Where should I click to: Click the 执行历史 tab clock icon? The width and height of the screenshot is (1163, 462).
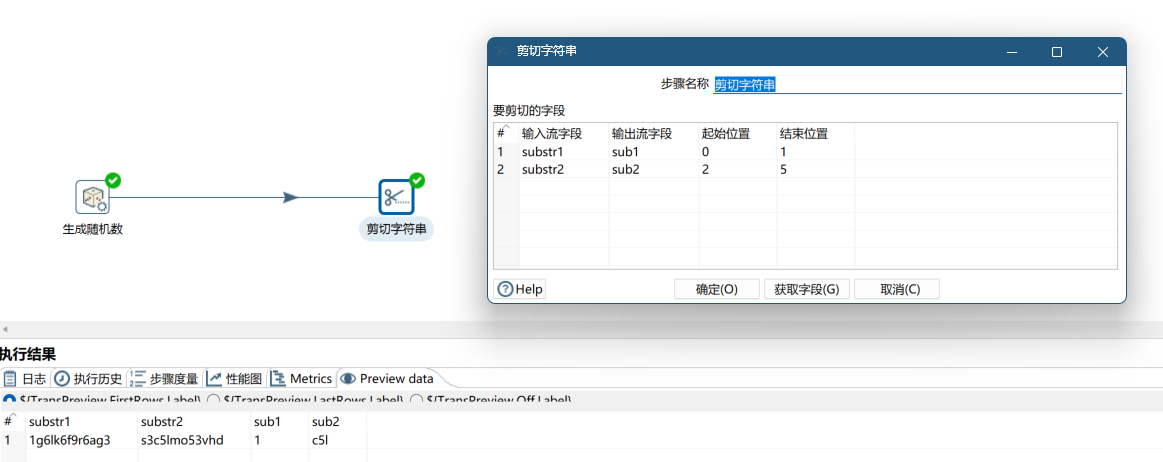pyautogui.click(x=62, y=379)
